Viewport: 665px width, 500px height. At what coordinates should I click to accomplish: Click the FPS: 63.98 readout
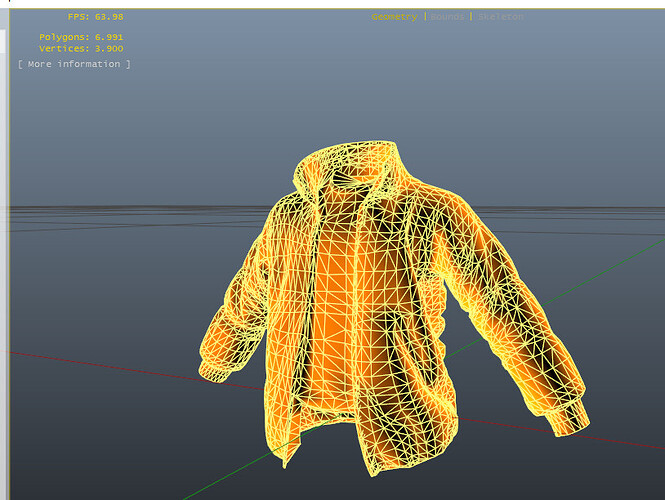[95, 17]
